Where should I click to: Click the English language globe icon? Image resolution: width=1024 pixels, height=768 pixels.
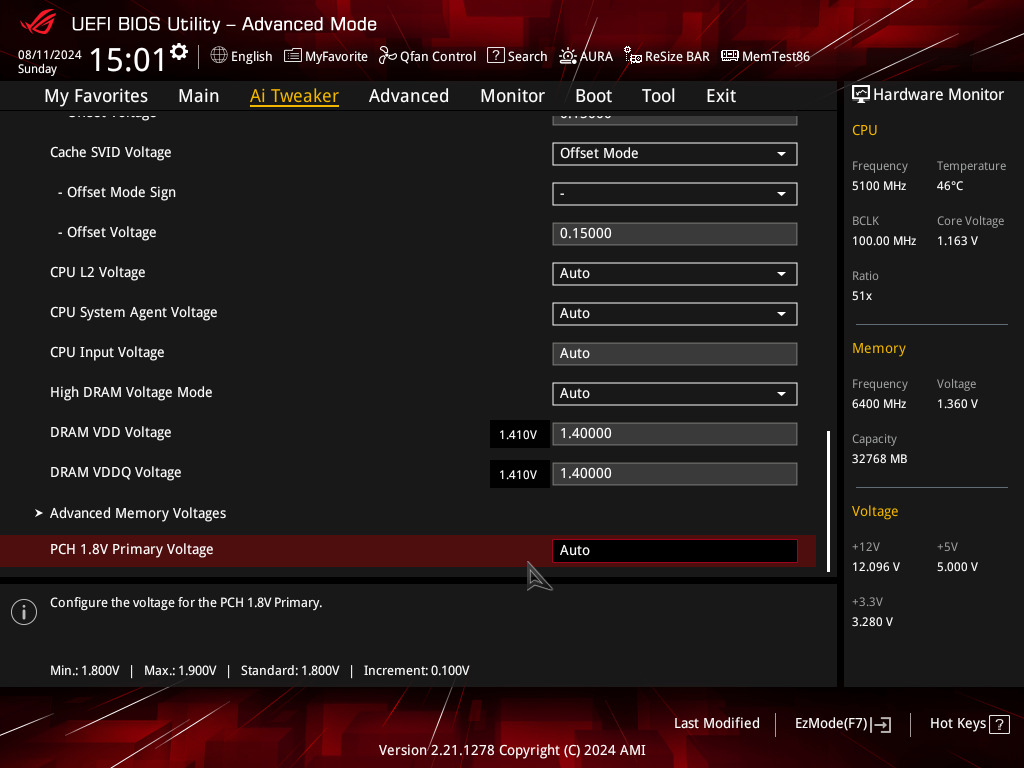pos(219,56)
